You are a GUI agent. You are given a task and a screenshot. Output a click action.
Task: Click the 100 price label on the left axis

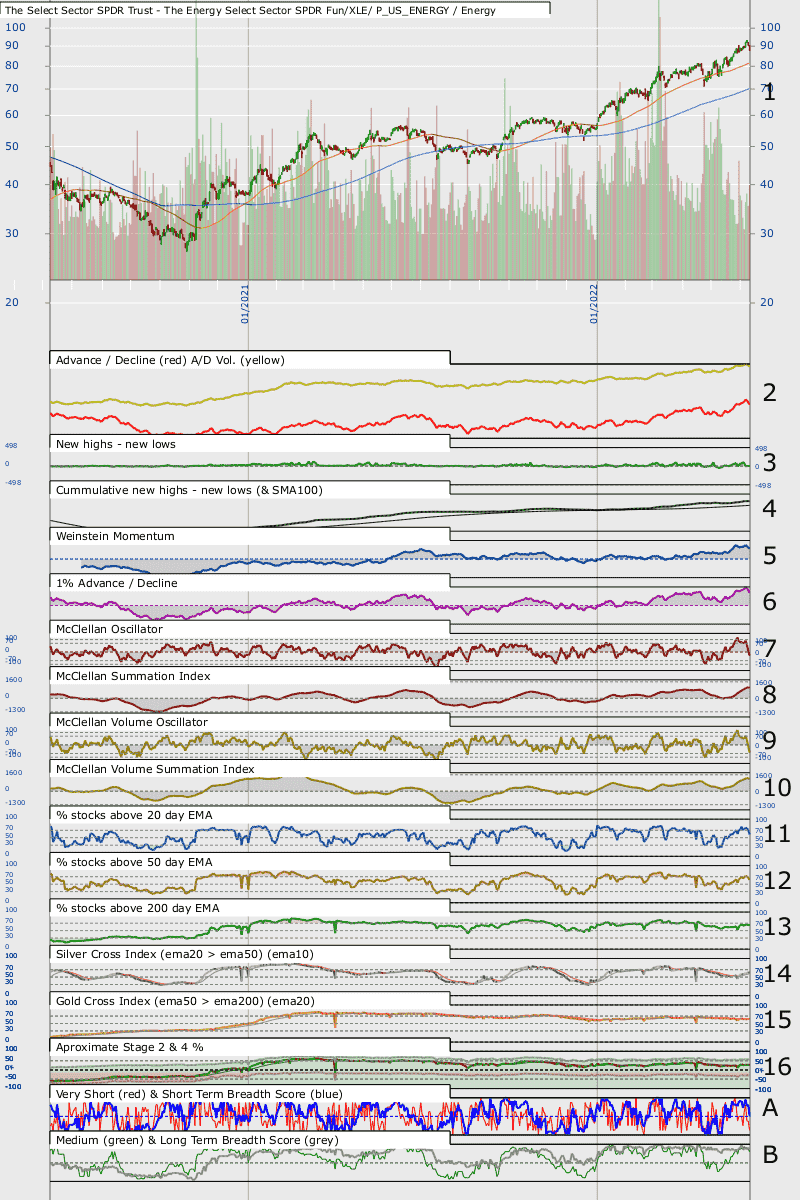pos(16,28)
